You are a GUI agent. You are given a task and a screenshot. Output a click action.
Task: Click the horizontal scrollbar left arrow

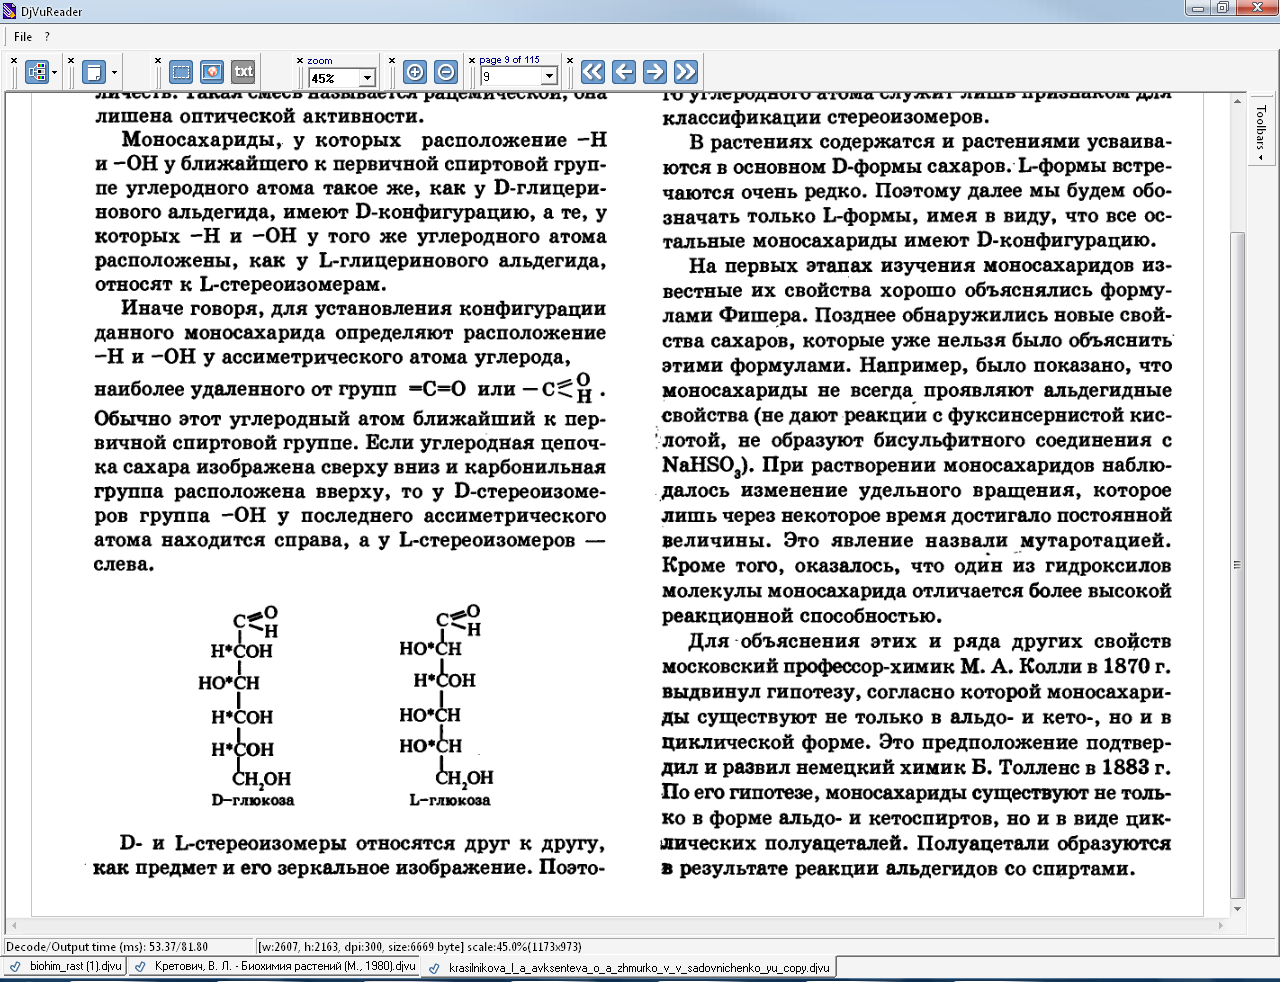13,926
